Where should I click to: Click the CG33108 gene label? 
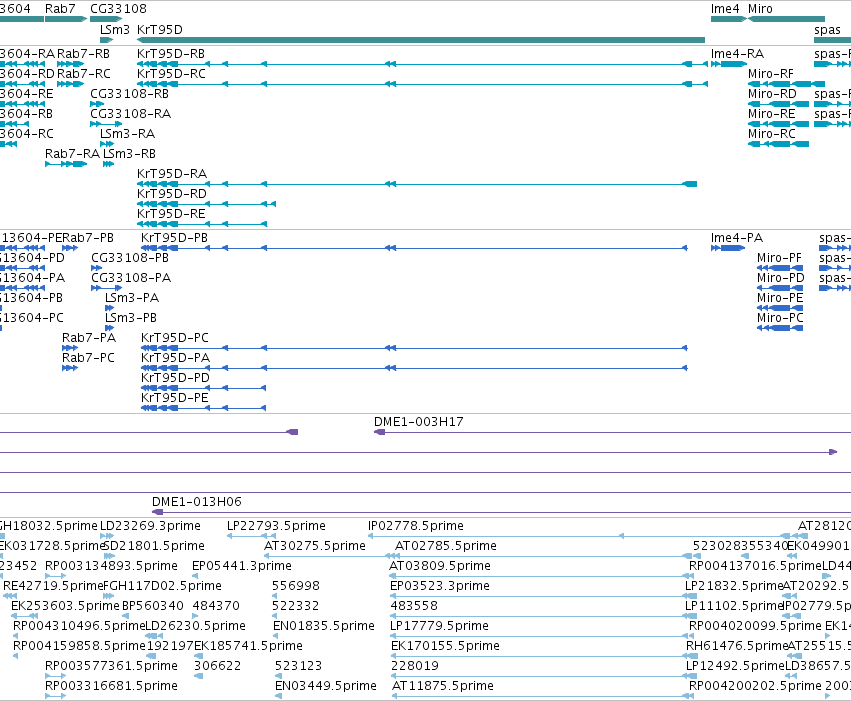pyautogui.click(x=118, y=9)
